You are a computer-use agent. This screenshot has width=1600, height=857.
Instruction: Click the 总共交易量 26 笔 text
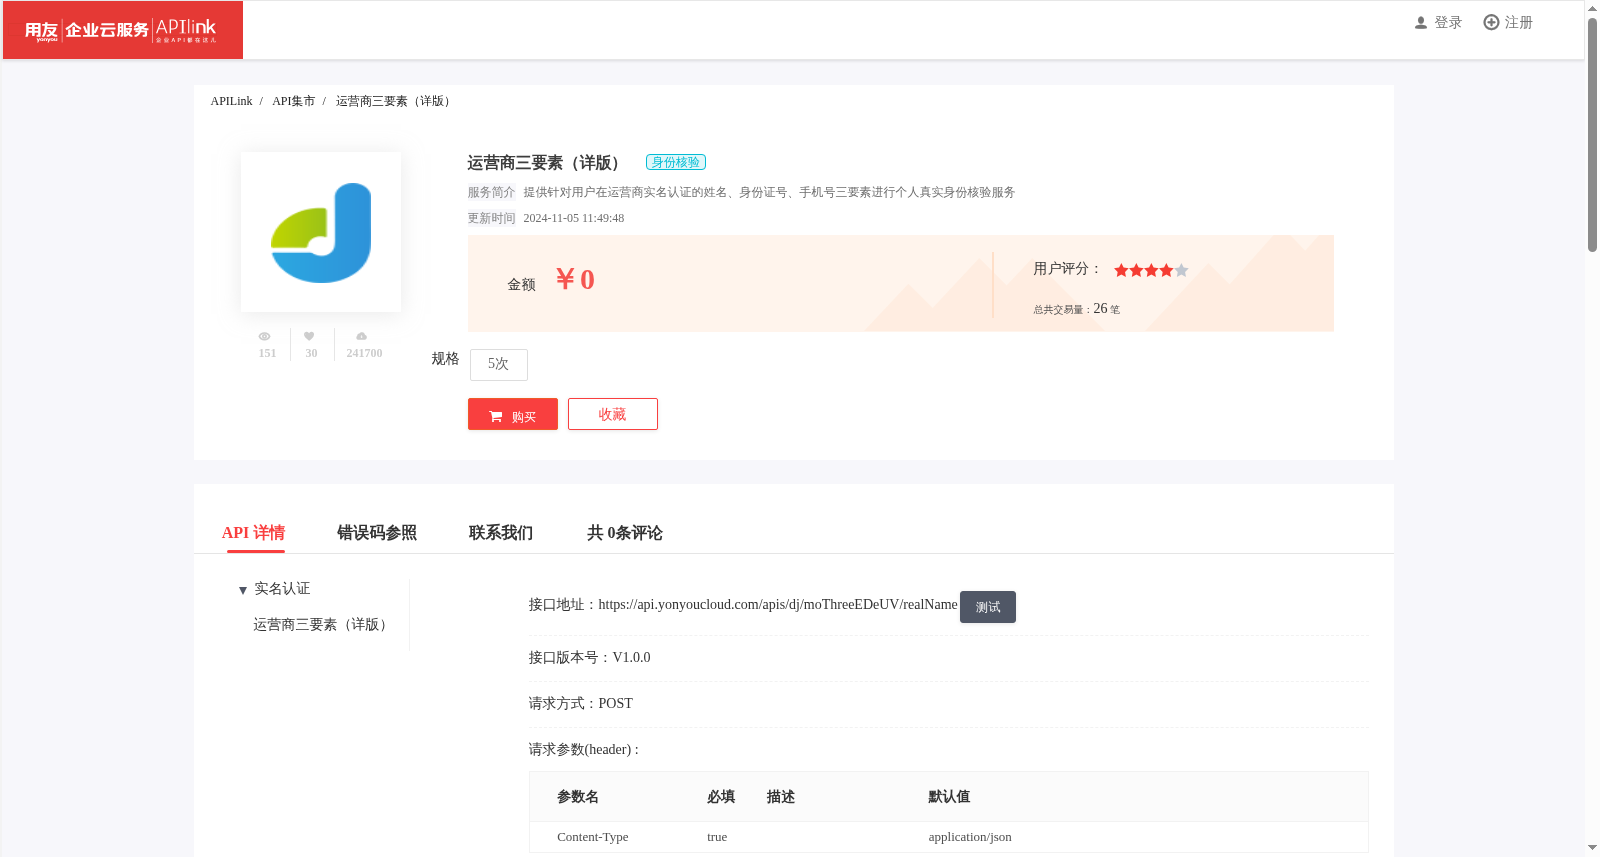pos(1077,309)
